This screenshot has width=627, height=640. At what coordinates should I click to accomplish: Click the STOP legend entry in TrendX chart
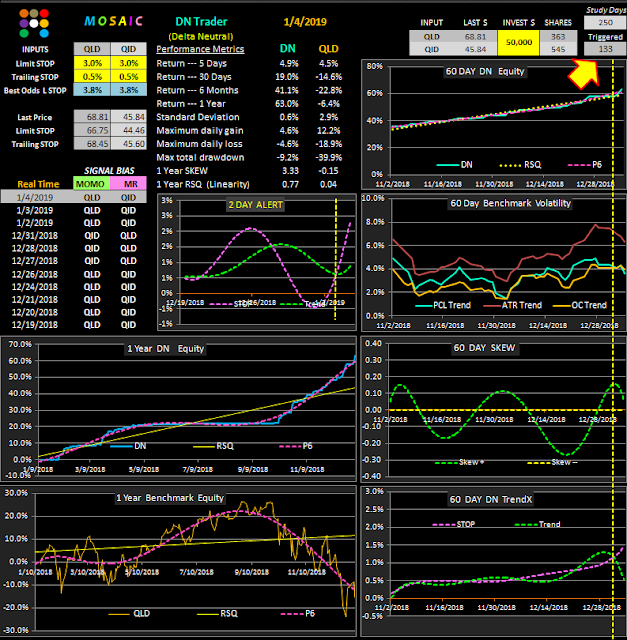454,524
